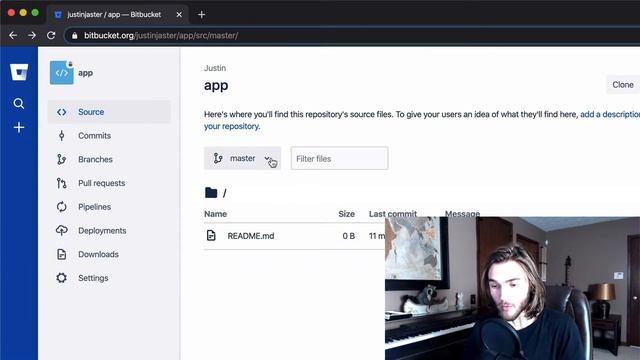The width and height of the screenshot is (640, 360).
Task: Click the '0 B' size cell
Action: [x=349, y=236]
